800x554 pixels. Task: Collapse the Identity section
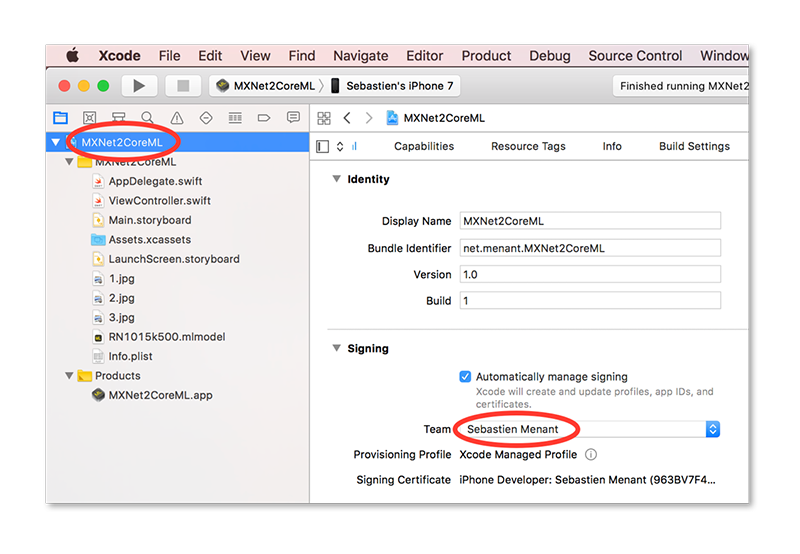[336, 179]
